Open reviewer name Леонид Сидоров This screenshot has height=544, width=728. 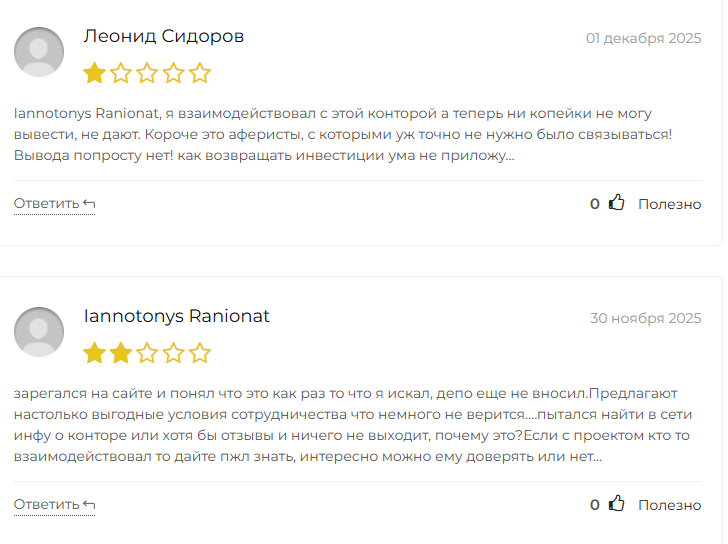point(164,37)
